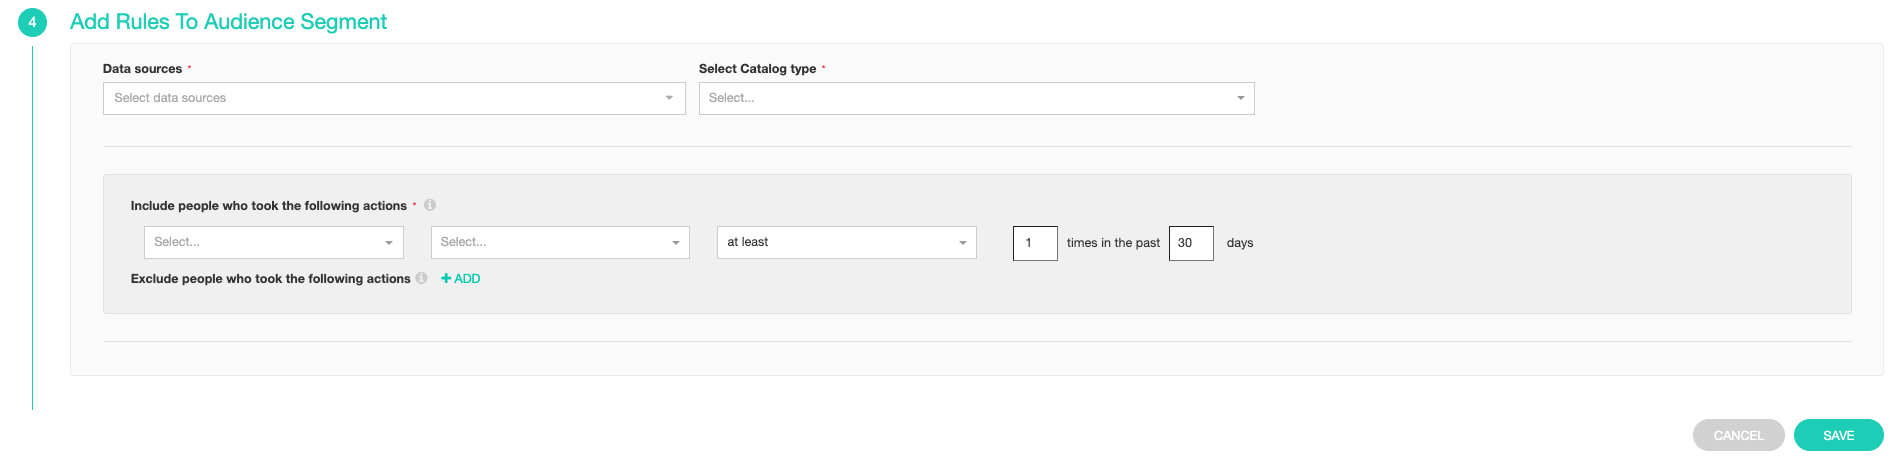Expand the 'at least' frequency dropdown
The image size is (1890, 471).
point(835,242)
